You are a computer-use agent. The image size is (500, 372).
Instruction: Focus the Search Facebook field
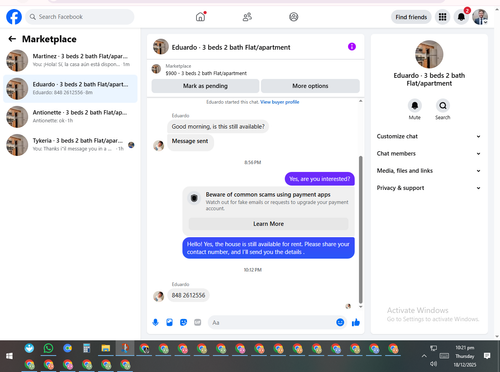pyautogui.click(x=80, y=17)
